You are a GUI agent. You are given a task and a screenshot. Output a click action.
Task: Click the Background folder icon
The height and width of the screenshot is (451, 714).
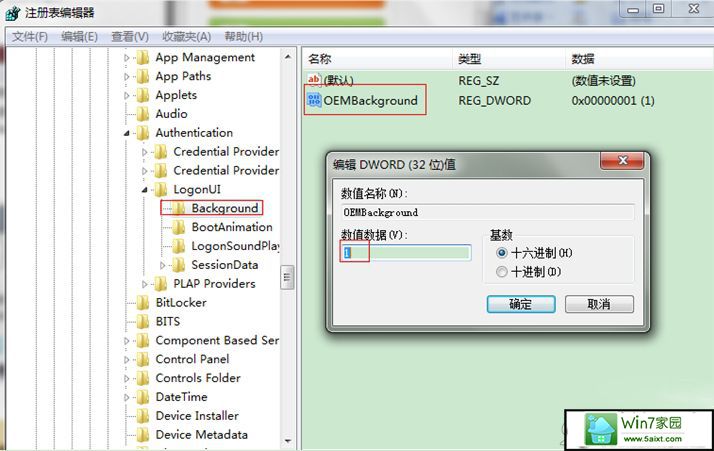point(178,208)
